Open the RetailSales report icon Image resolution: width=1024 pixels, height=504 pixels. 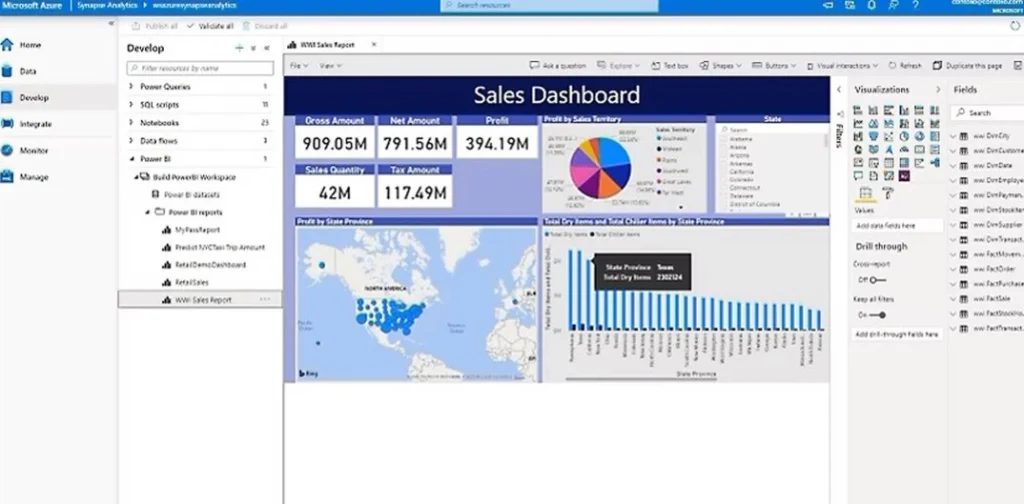tap(166, 283)
